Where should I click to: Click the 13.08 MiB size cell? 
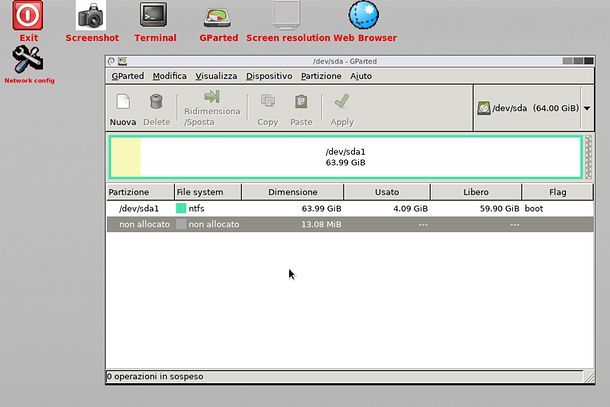coord(321,225)
